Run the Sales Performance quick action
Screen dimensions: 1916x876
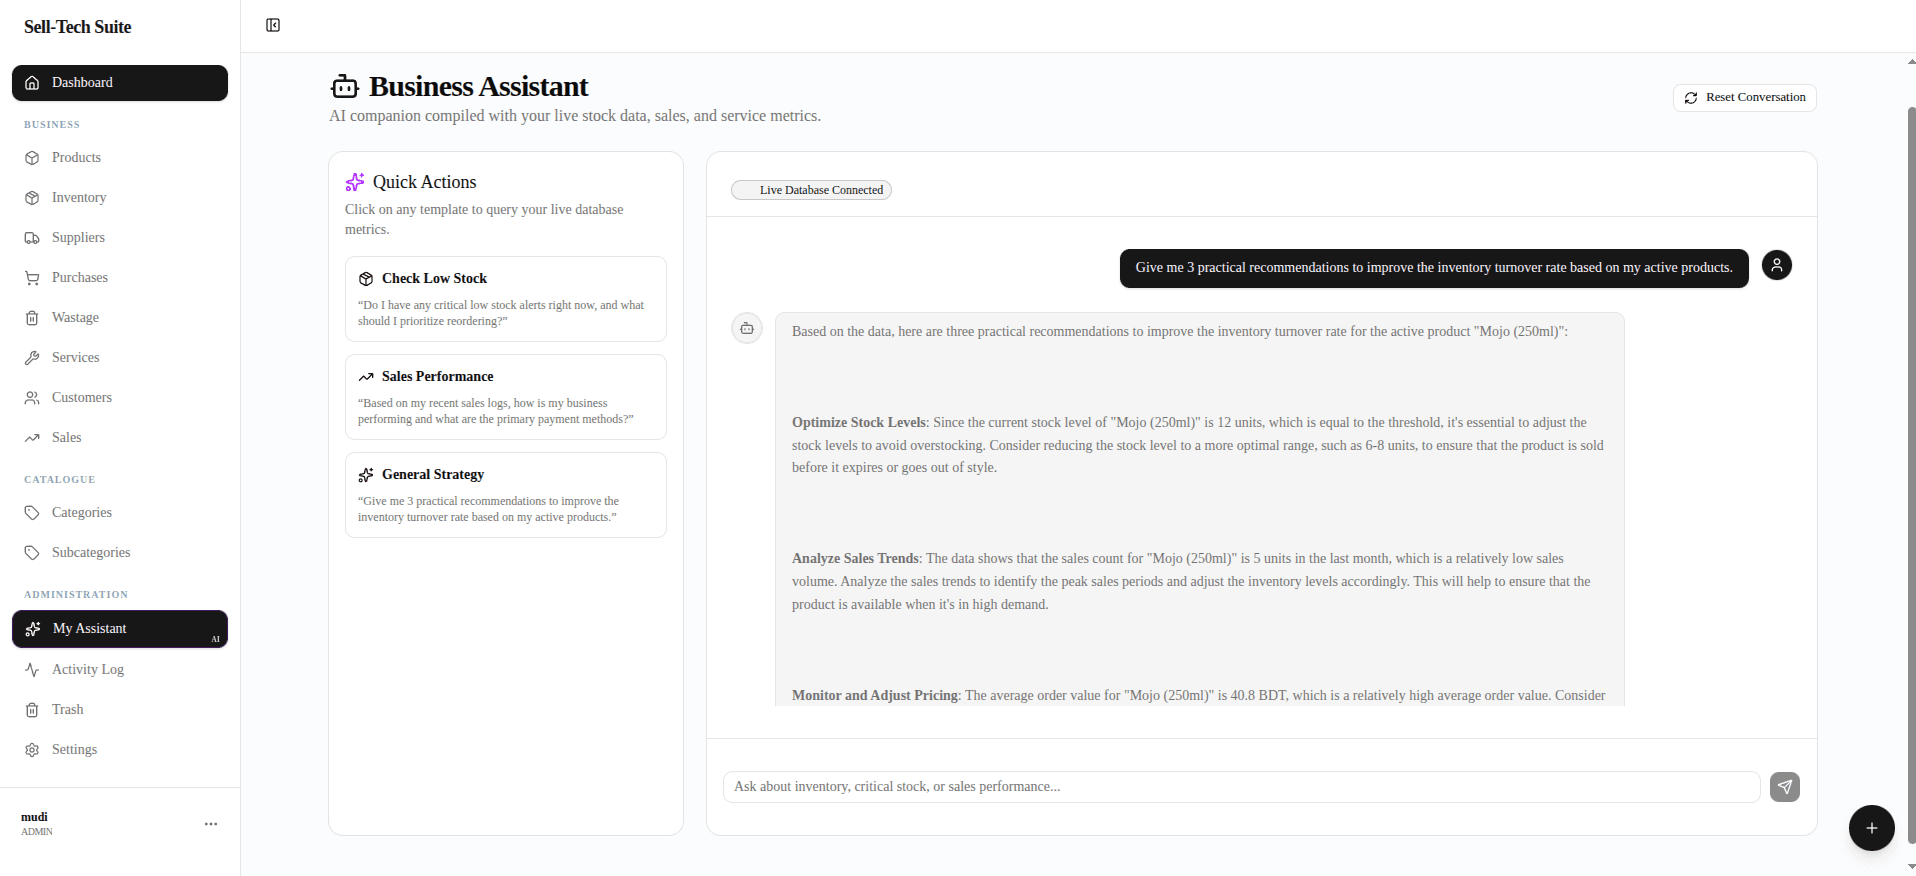tap(506, 397)
